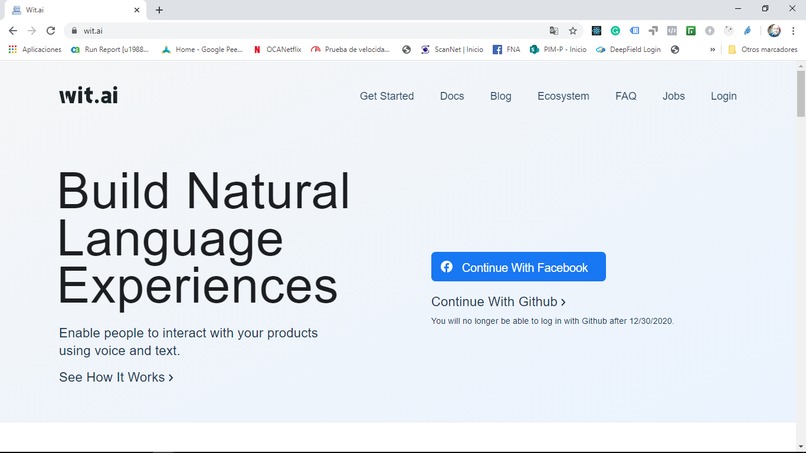This screenshot has width=806, height=453.
Task: Open the Blog navigation link
Action: pyautogui.click(x=501, y=96)
